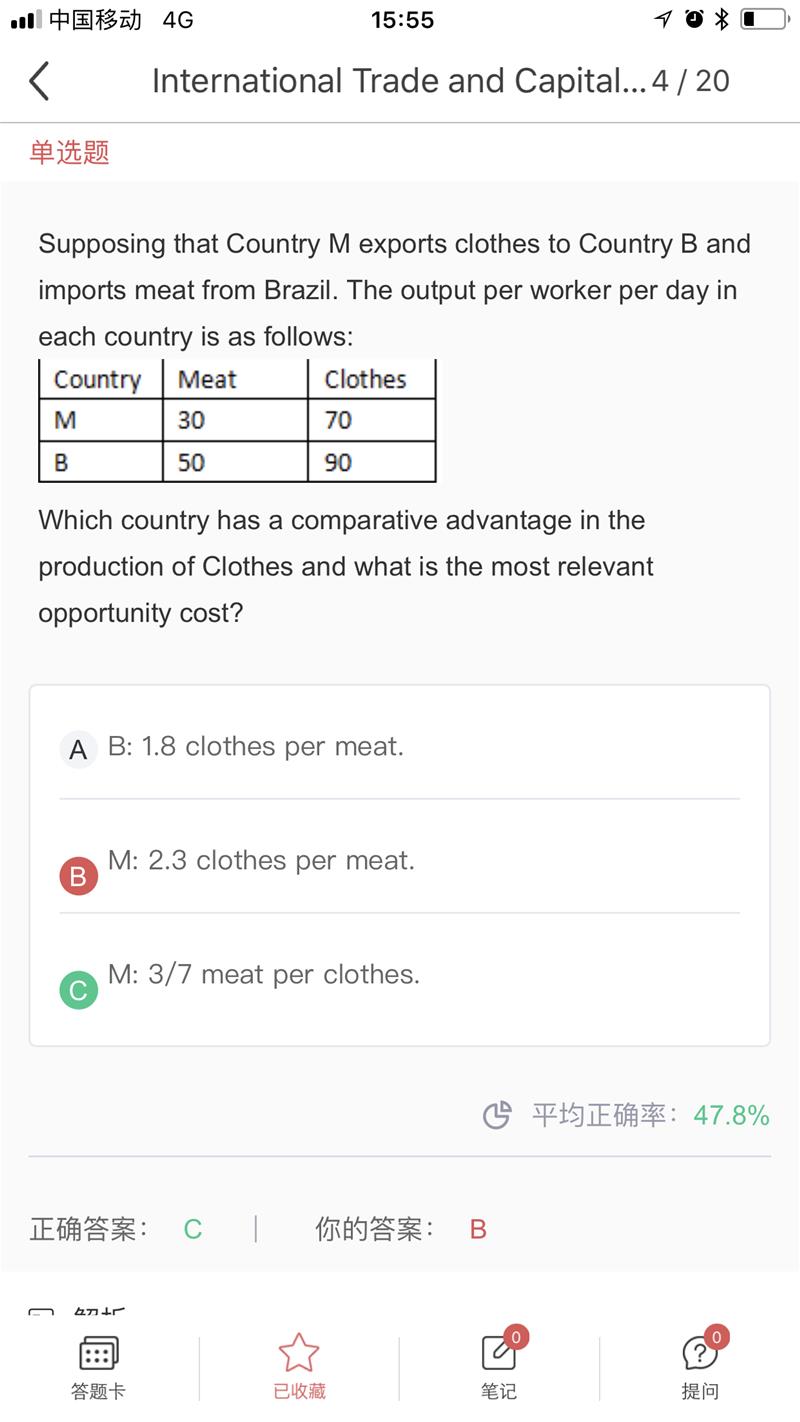Tap option text 'M: 3/7 meat per clothes'
800x1422 pixels.
(264, 974)
